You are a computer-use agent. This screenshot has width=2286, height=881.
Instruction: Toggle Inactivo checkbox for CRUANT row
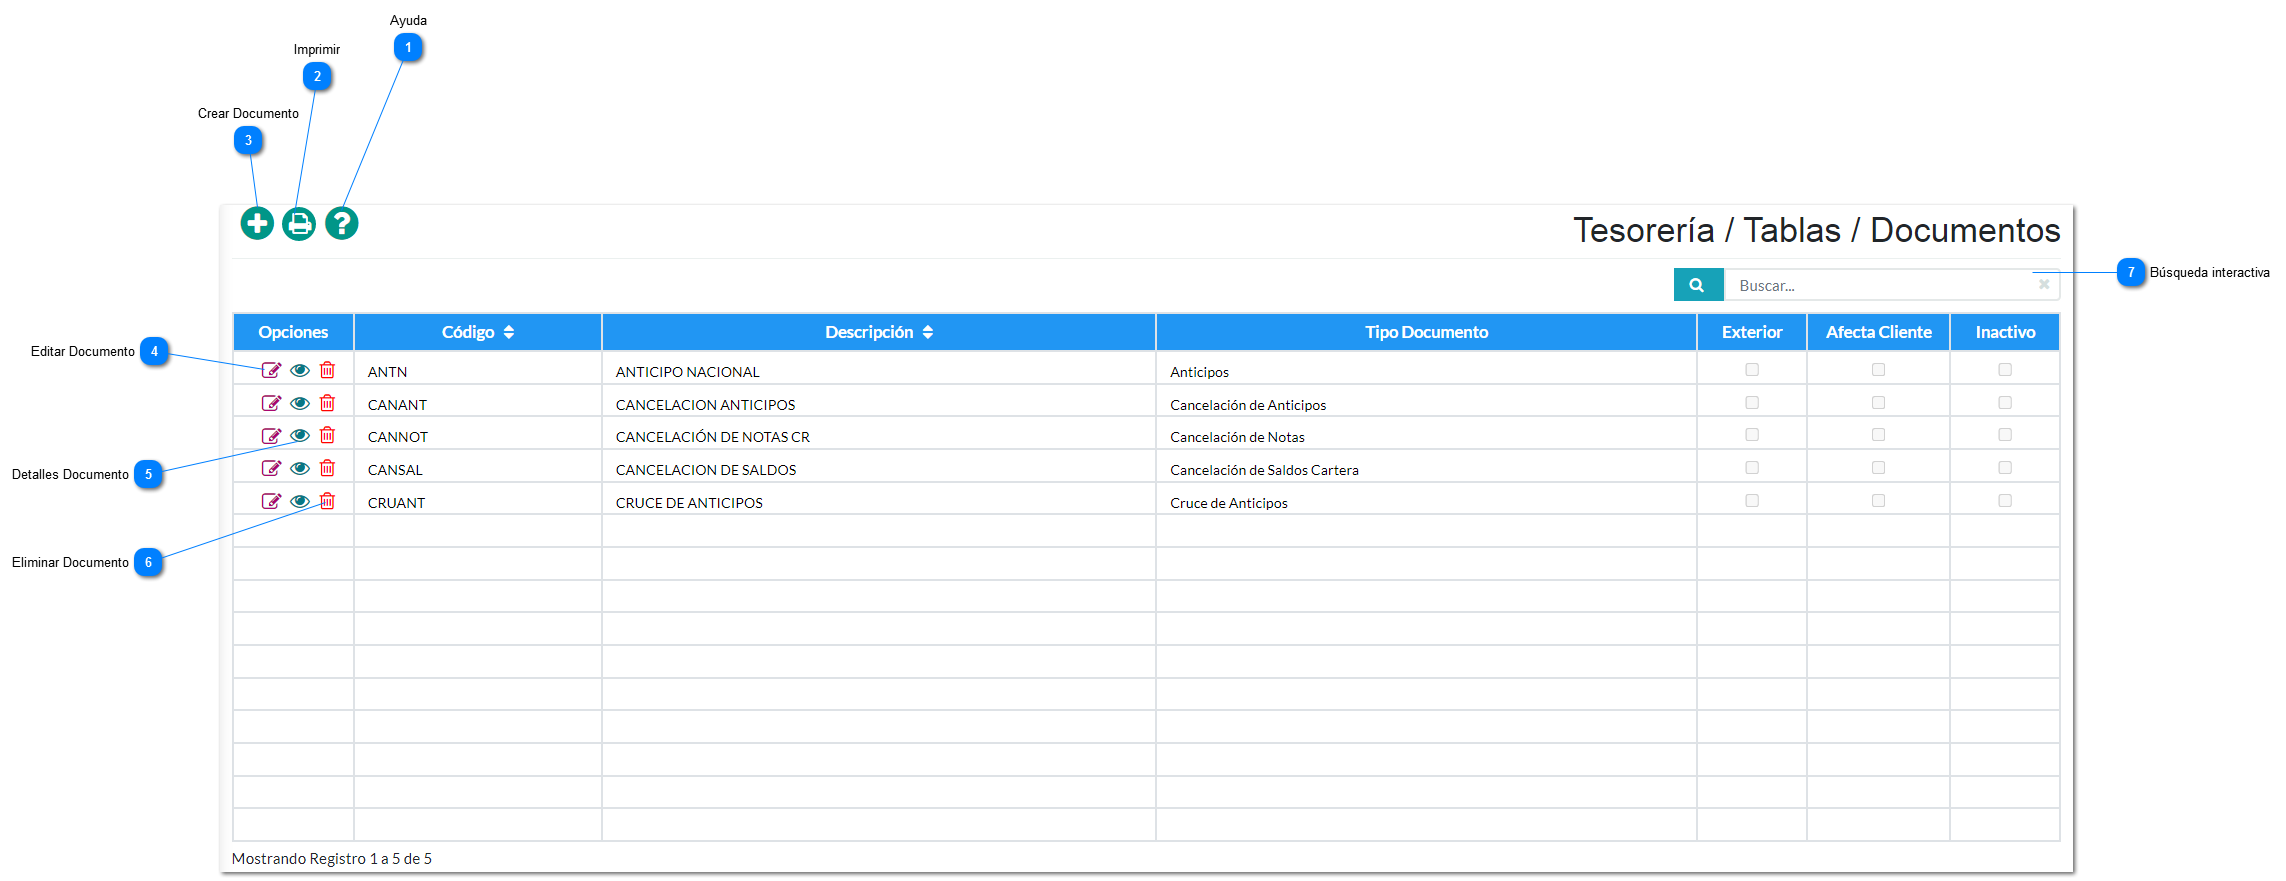2005,501
